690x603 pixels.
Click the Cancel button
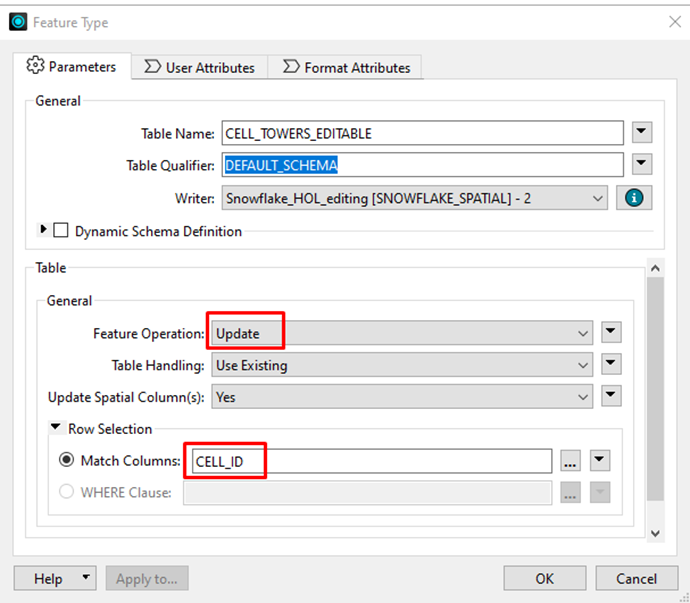point(636,578)
